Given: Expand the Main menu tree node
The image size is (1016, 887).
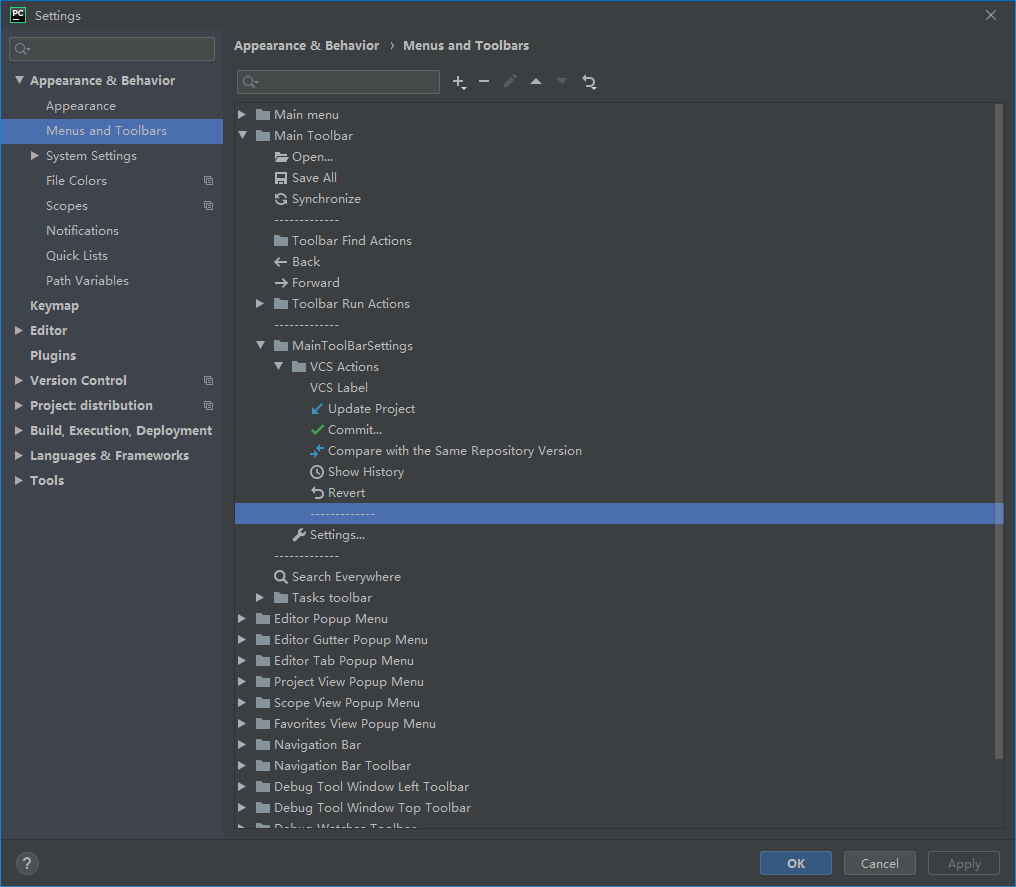Looking at the screenshot, I should click(x=242, y=115).
